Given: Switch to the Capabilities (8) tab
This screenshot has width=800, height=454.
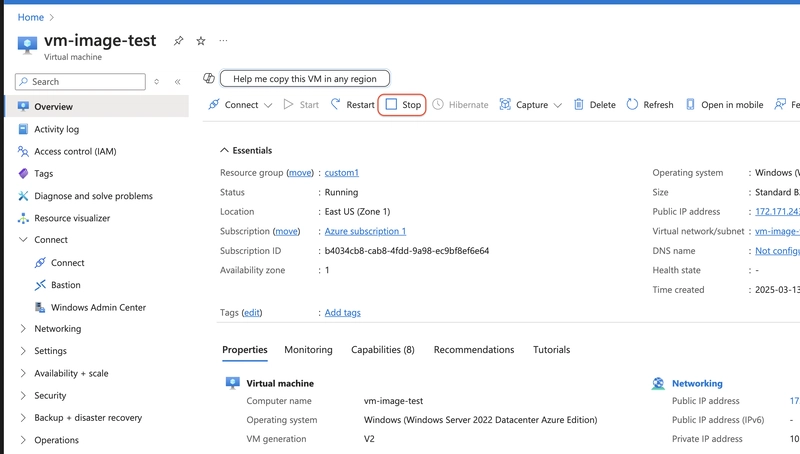Looking at the screenshot, I should [x=383, y=350].
